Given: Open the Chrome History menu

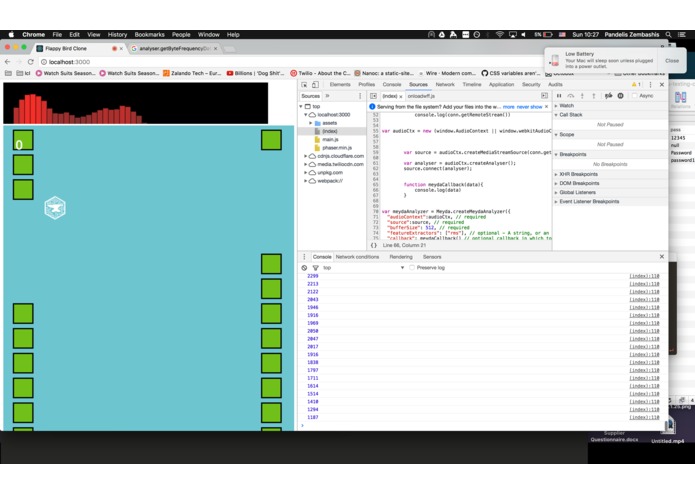Looking at the screenshot, I should 117,35.
